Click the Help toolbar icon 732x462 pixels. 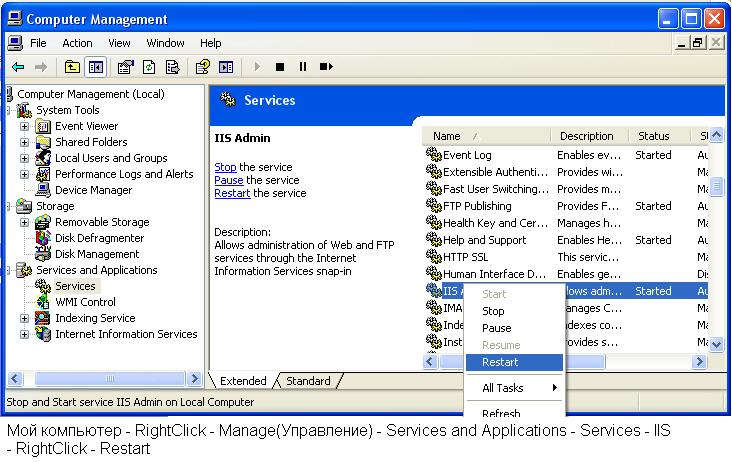202,67
